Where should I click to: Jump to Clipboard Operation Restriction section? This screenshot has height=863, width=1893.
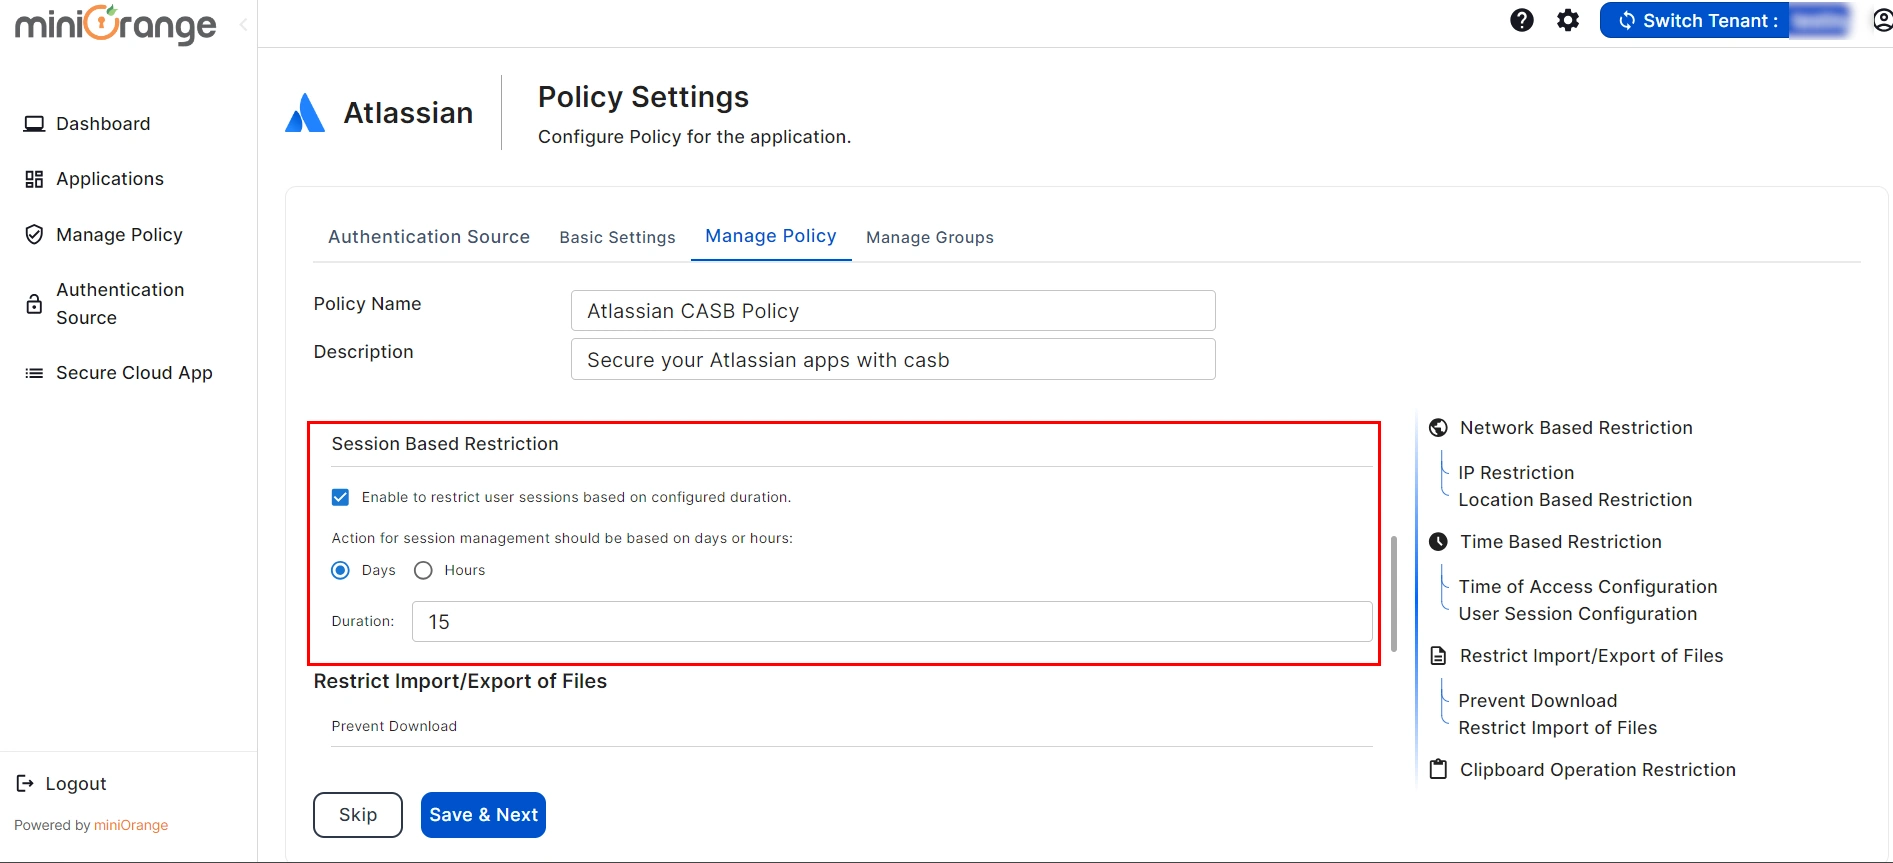[1598, 770]
